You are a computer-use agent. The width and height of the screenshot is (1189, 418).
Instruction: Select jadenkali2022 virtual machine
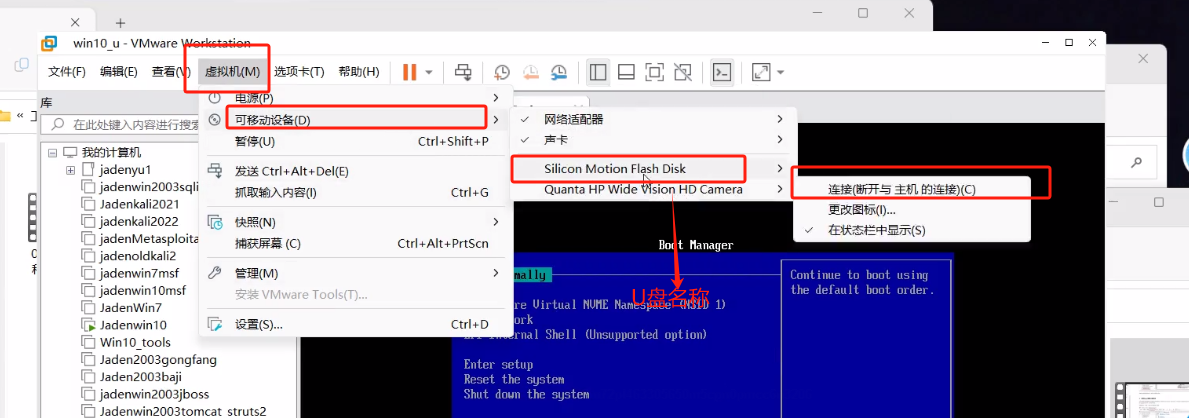[x=139, y=222]
